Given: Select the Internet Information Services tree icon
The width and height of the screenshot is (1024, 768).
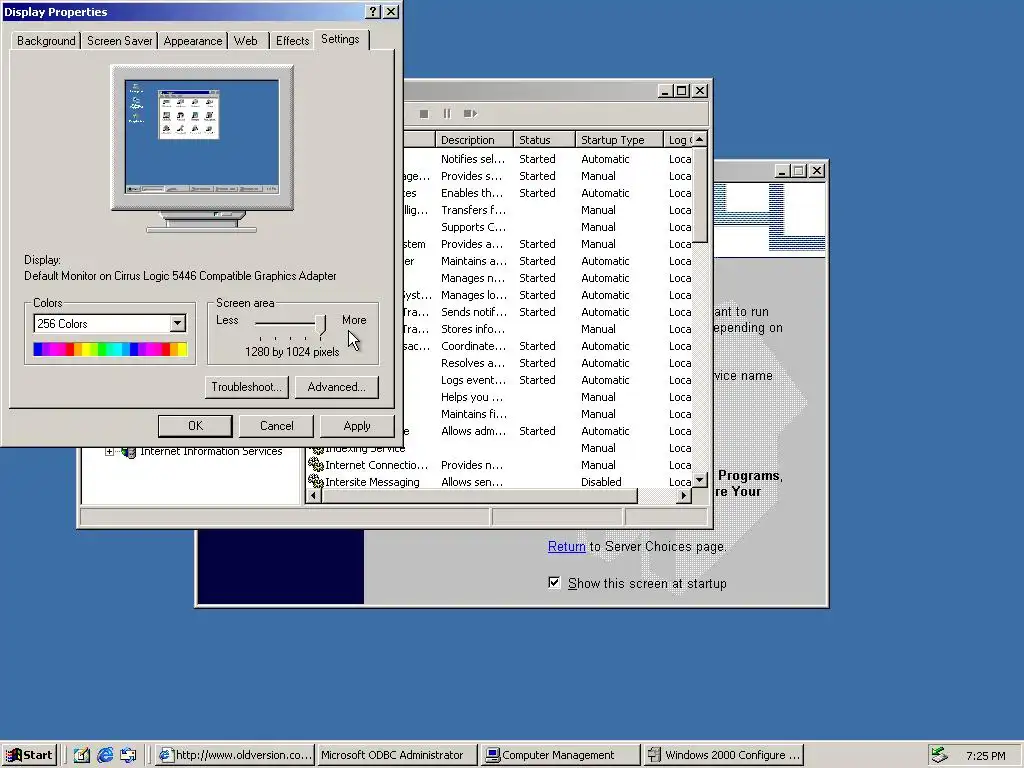Looking at the screenshot, I should pos(129,452).
